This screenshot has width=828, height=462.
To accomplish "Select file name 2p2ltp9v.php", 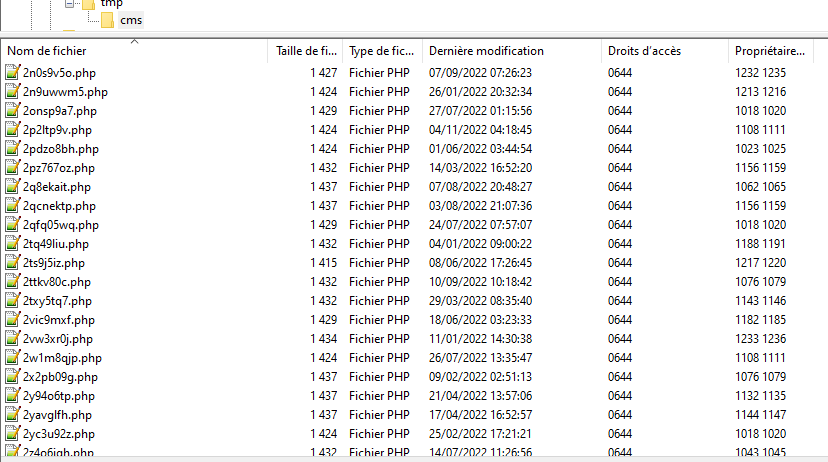I will 57,130.
